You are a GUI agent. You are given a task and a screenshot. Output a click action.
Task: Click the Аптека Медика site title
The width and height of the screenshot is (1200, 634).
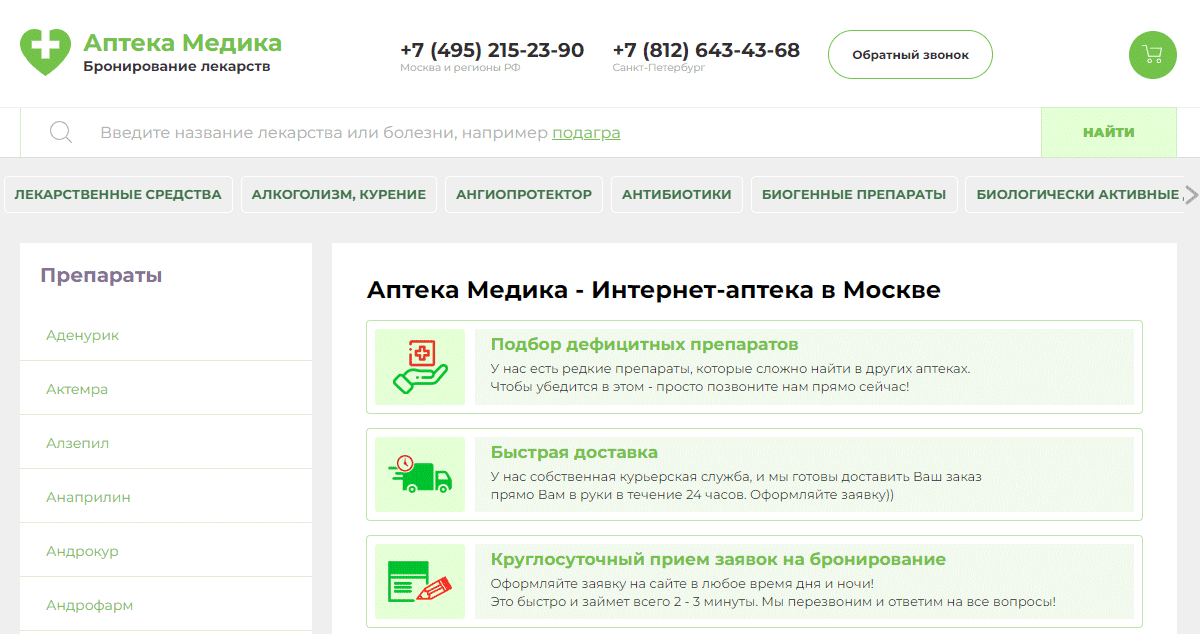(182, 43)
